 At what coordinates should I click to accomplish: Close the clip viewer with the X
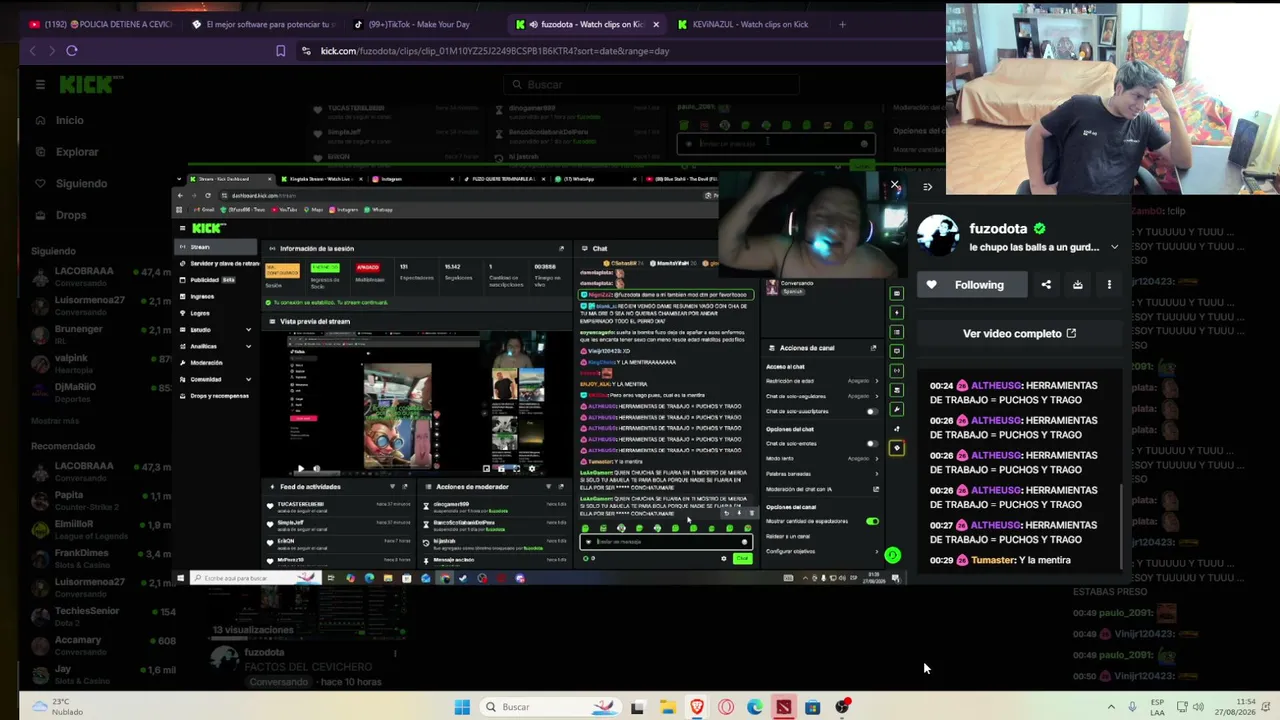click(895, 185)
